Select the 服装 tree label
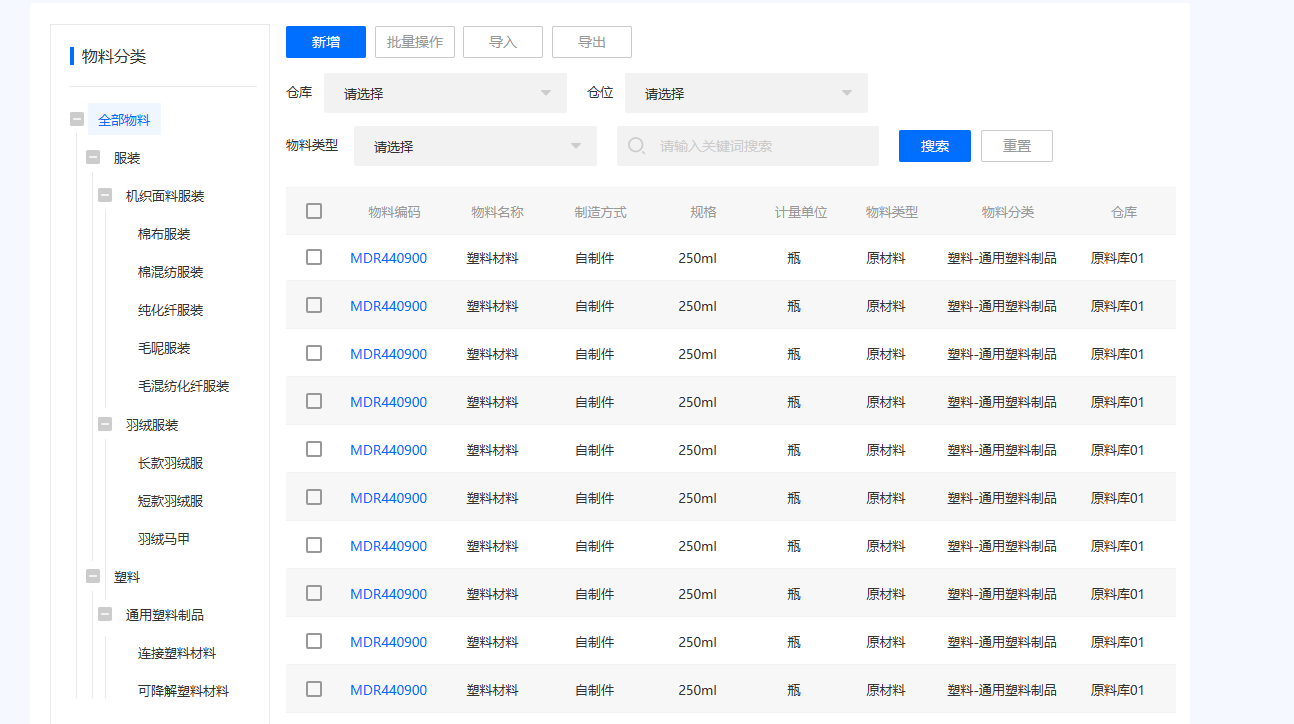The image size is (1294, 724). pyautogui.click(x=127, y=158)
